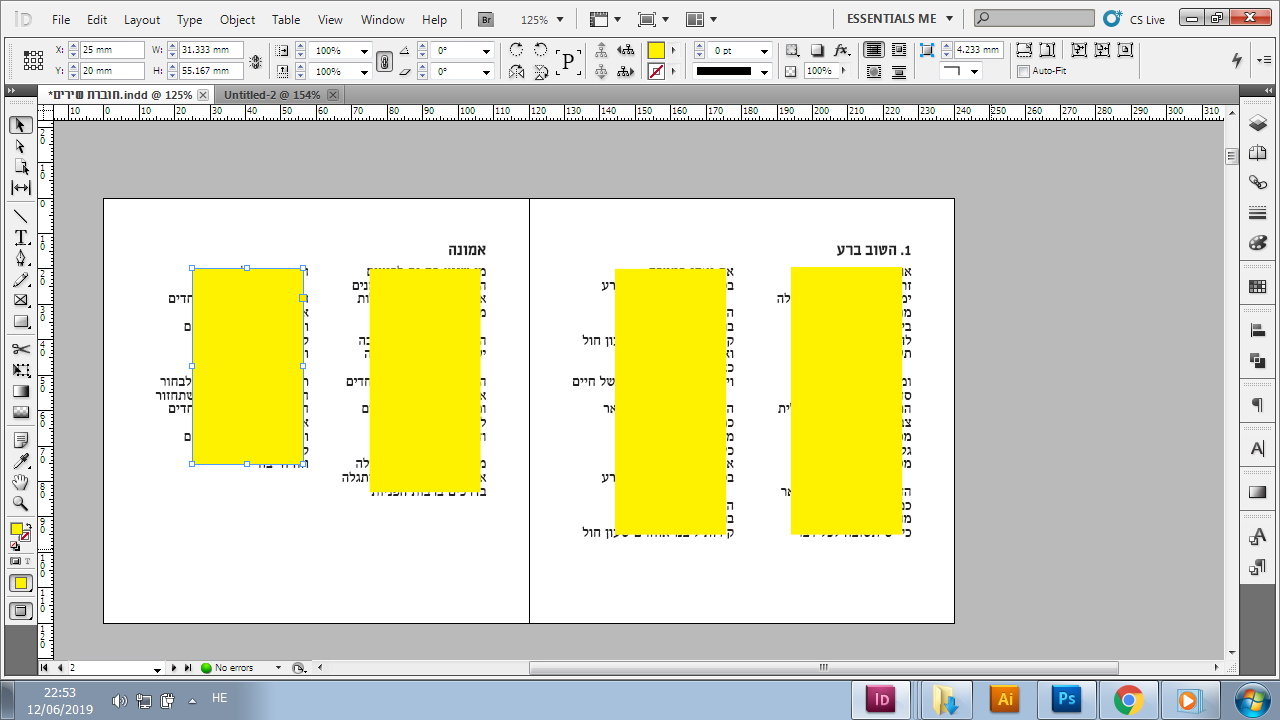Image resolution: width=1280 pixels, height=720 pixels.
Task: Click the X position field
Action: 112,50
